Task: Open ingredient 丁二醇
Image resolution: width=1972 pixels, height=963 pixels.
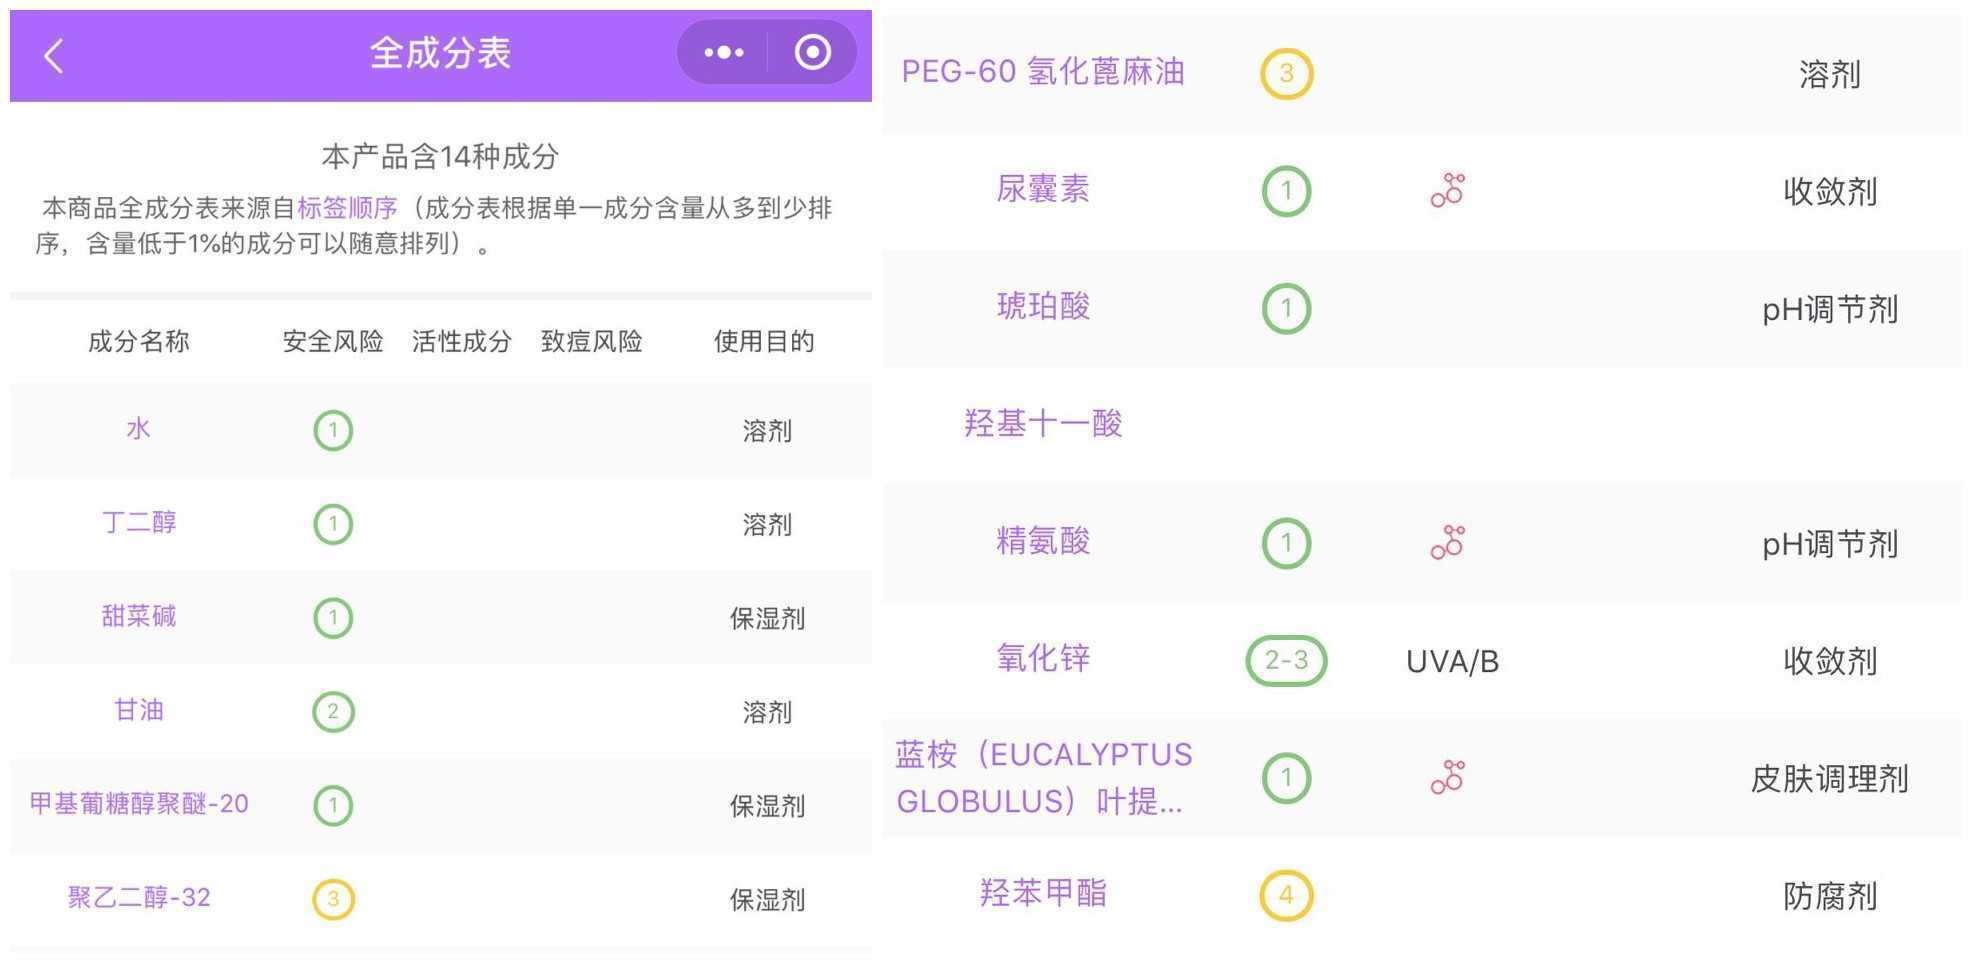Action: pyautogui.click(x=139, y=522)
